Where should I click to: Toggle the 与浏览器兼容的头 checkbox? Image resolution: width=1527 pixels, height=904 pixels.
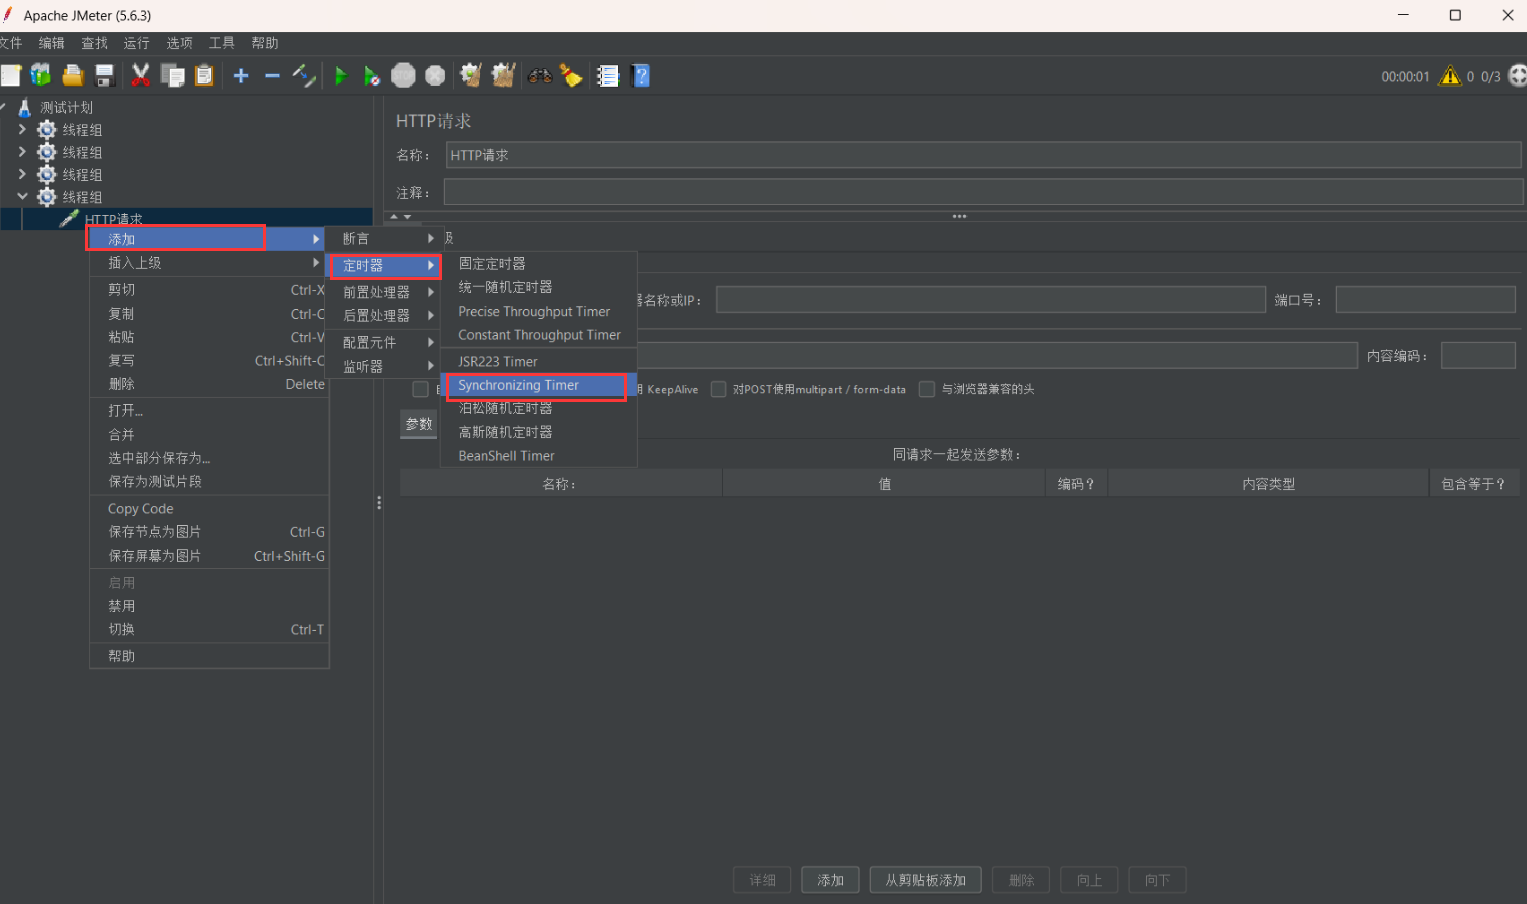click(926, 389)
